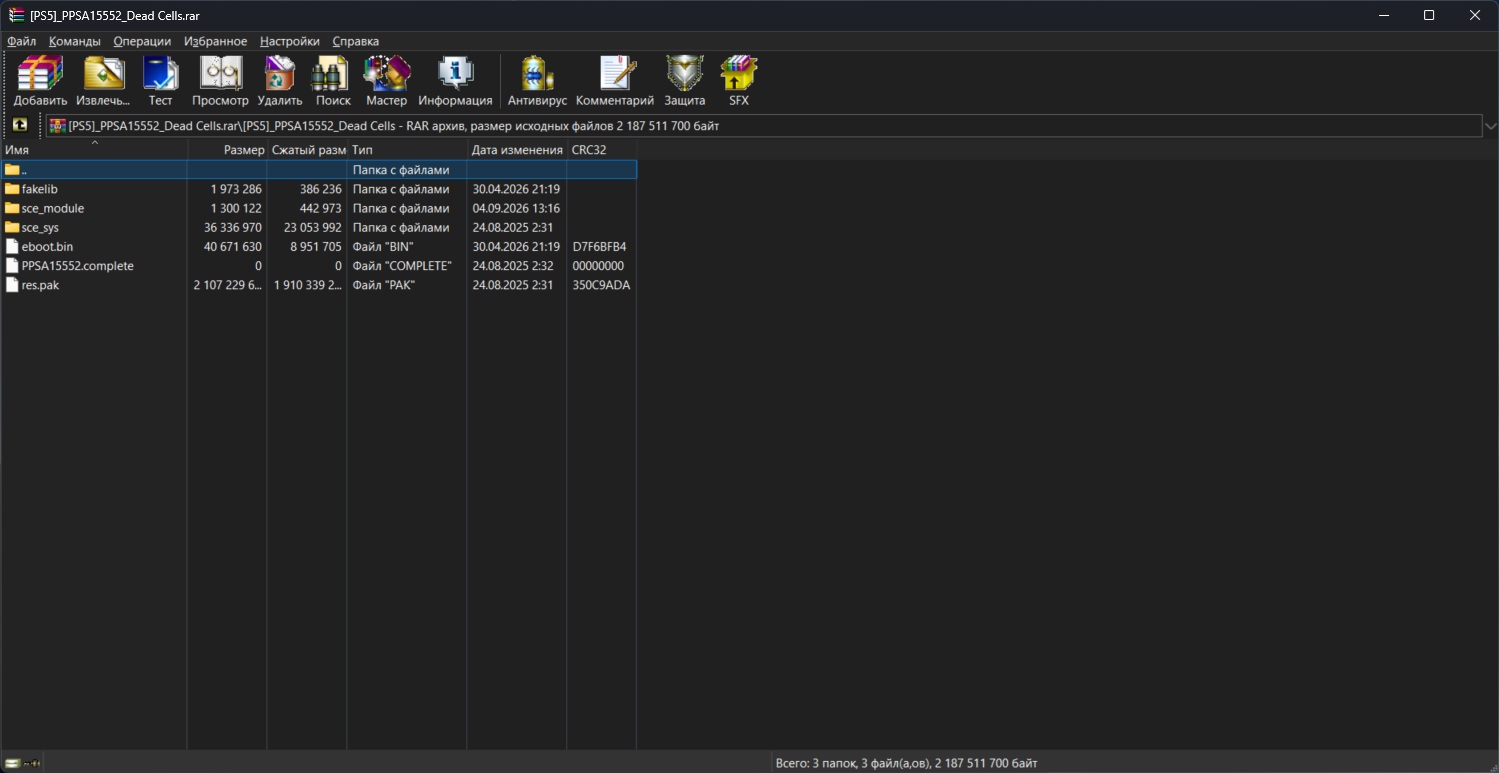Open the Комментарий toolbar icon
The image size is (1499, 773).
[x=615, y=81]
